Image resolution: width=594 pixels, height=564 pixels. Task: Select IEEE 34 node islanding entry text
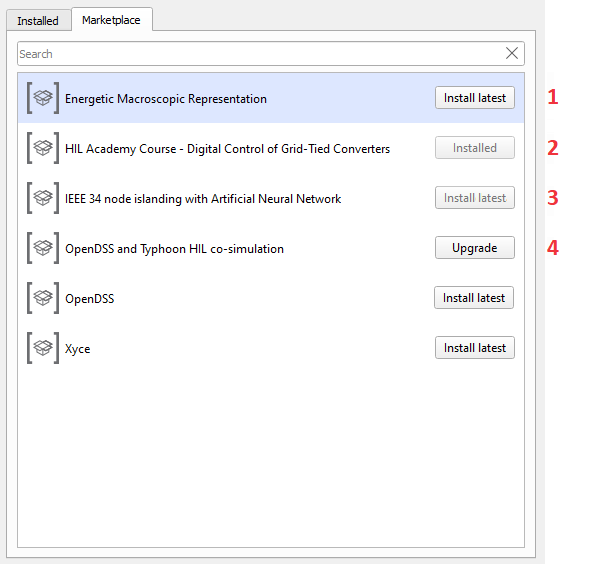pyautogui.click(x=203, y=199)
